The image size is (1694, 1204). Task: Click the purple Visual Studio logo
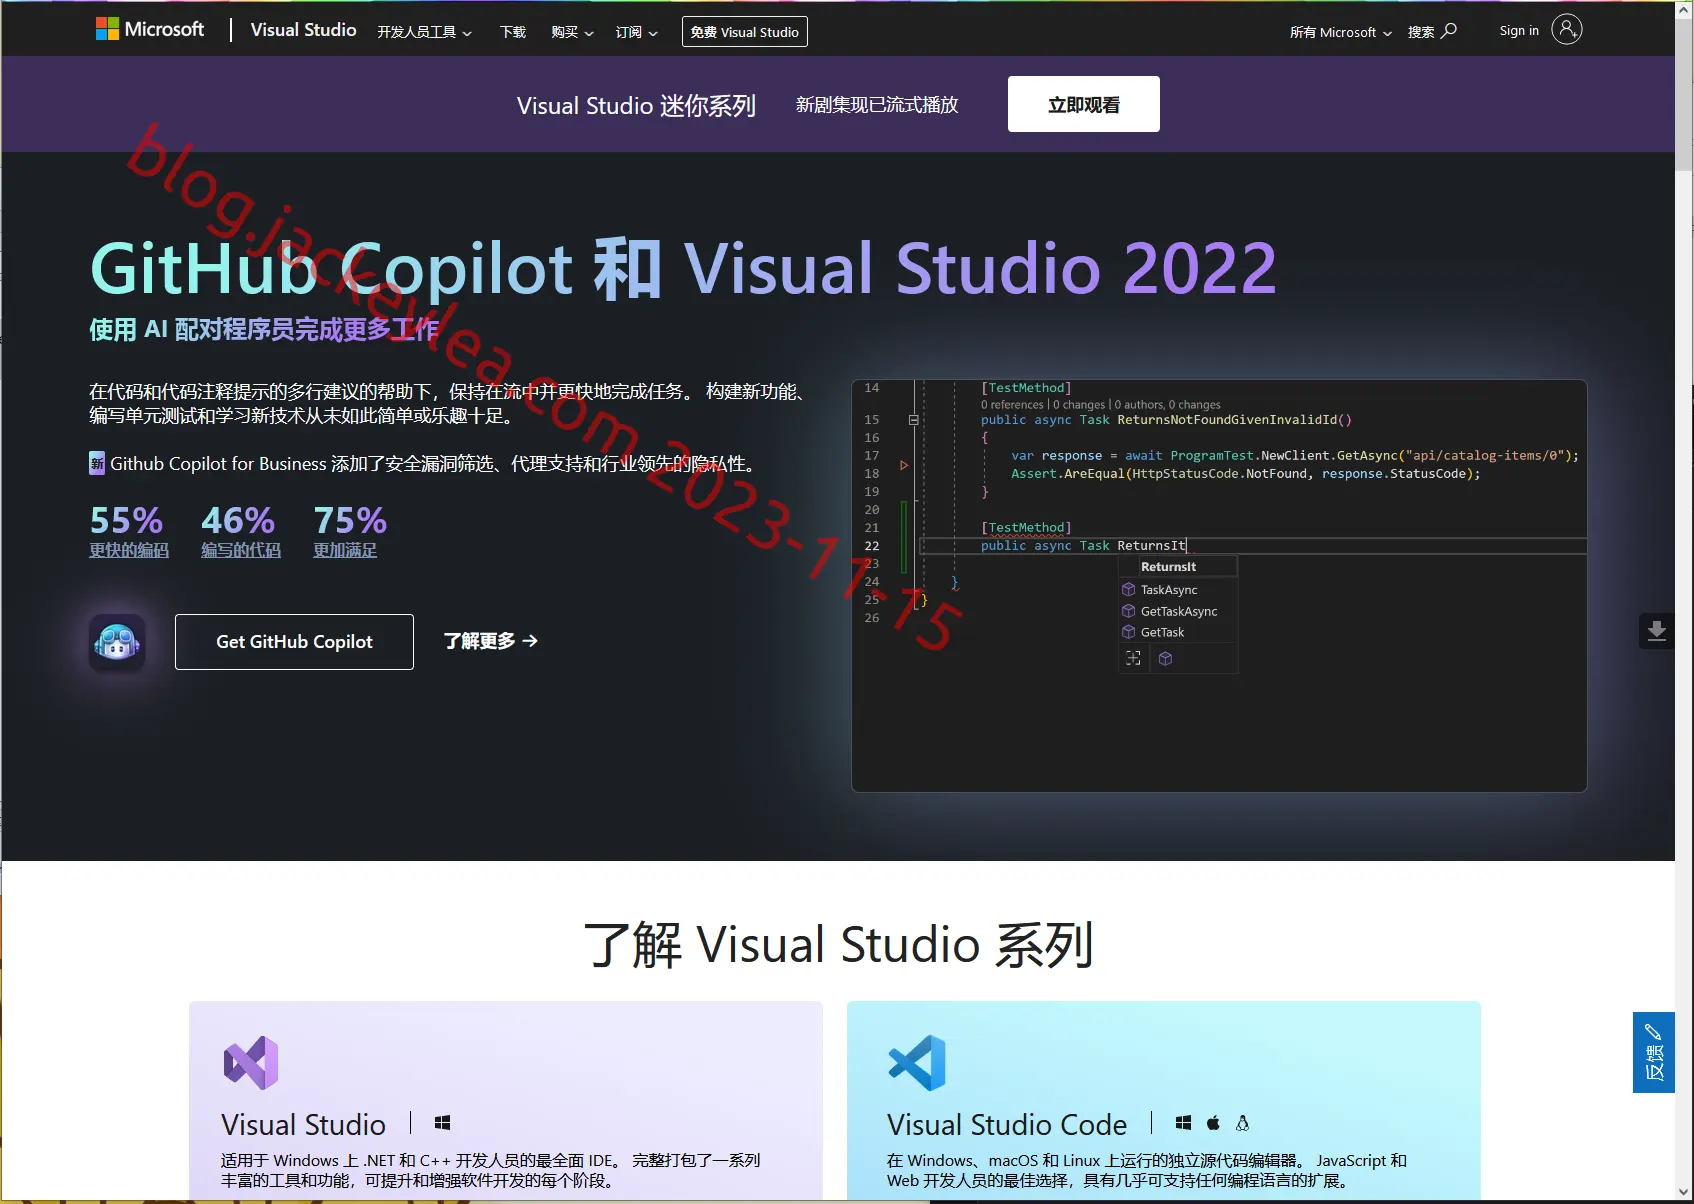pyautogui.click(x=251, y=1062)
